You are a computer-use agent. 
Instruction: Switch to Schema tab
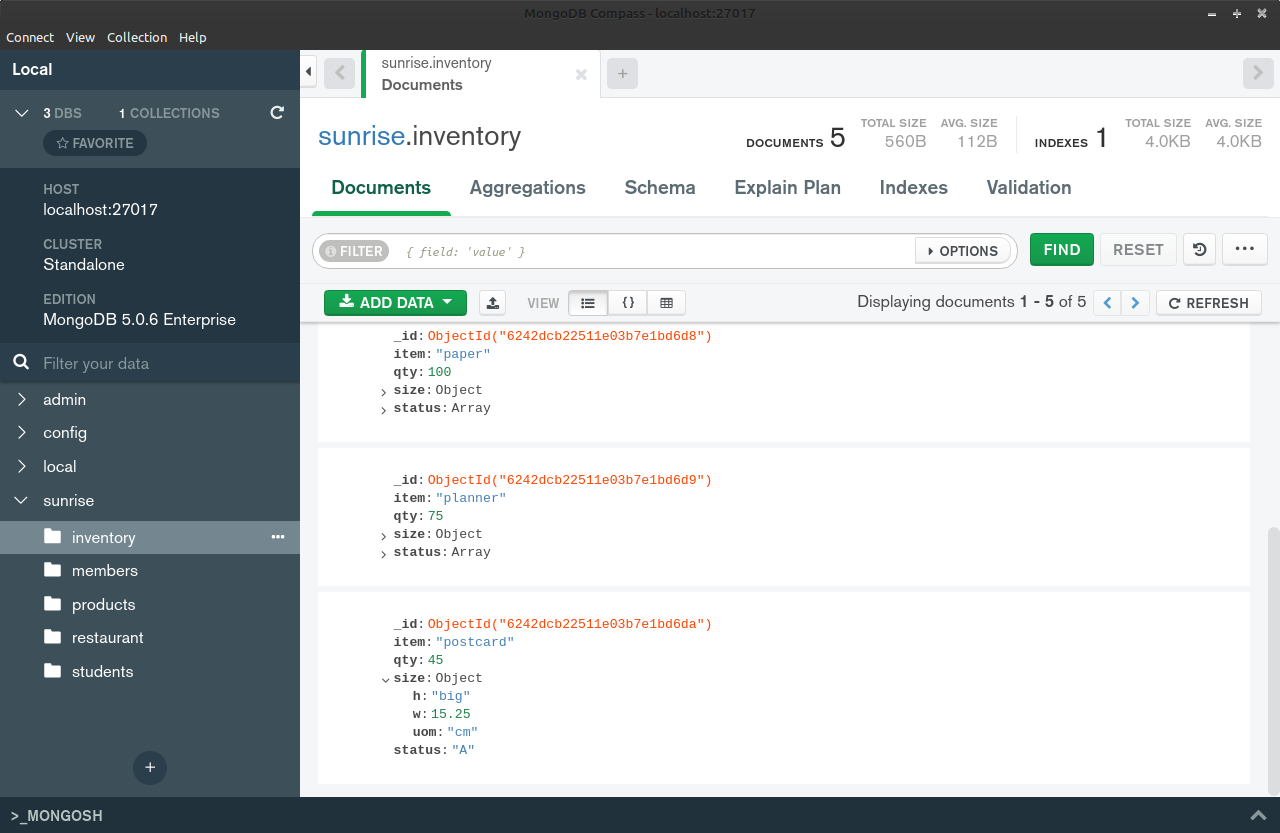tap(660, 188)
